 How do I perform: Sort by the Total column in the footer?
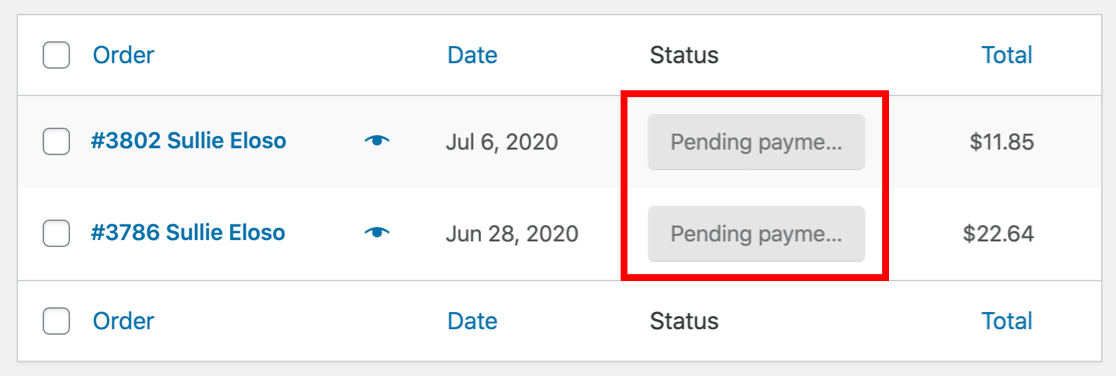1007,321
